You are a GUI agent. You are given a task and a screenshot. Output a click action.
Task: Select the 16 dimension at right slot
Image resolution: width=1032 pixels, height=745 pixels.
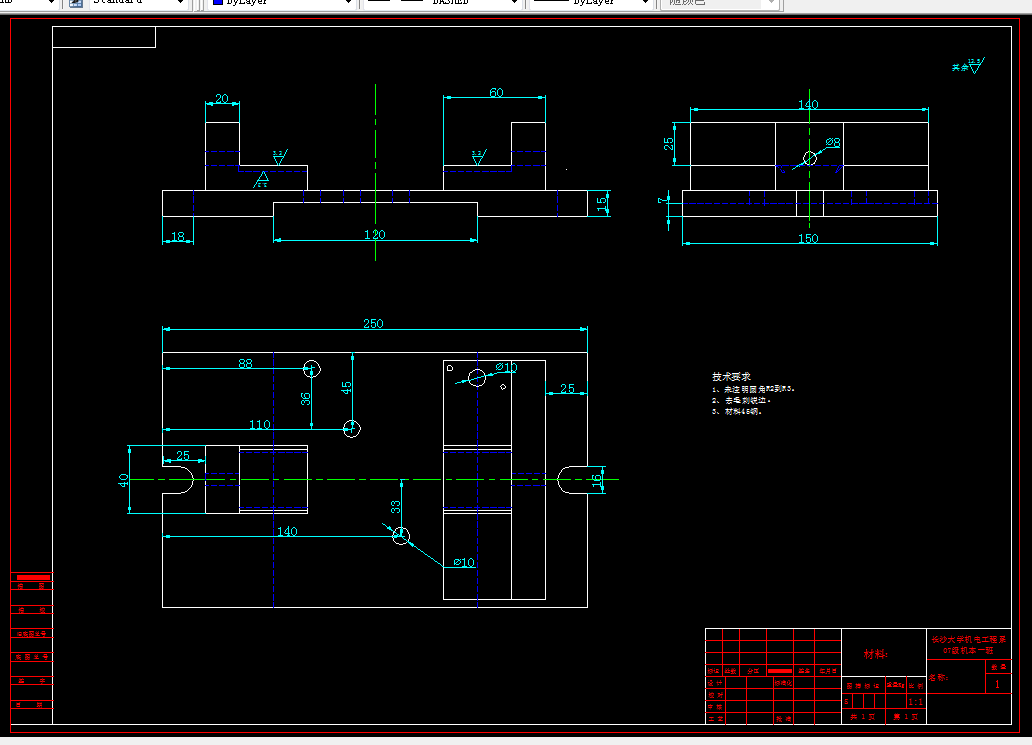[597, 480]
